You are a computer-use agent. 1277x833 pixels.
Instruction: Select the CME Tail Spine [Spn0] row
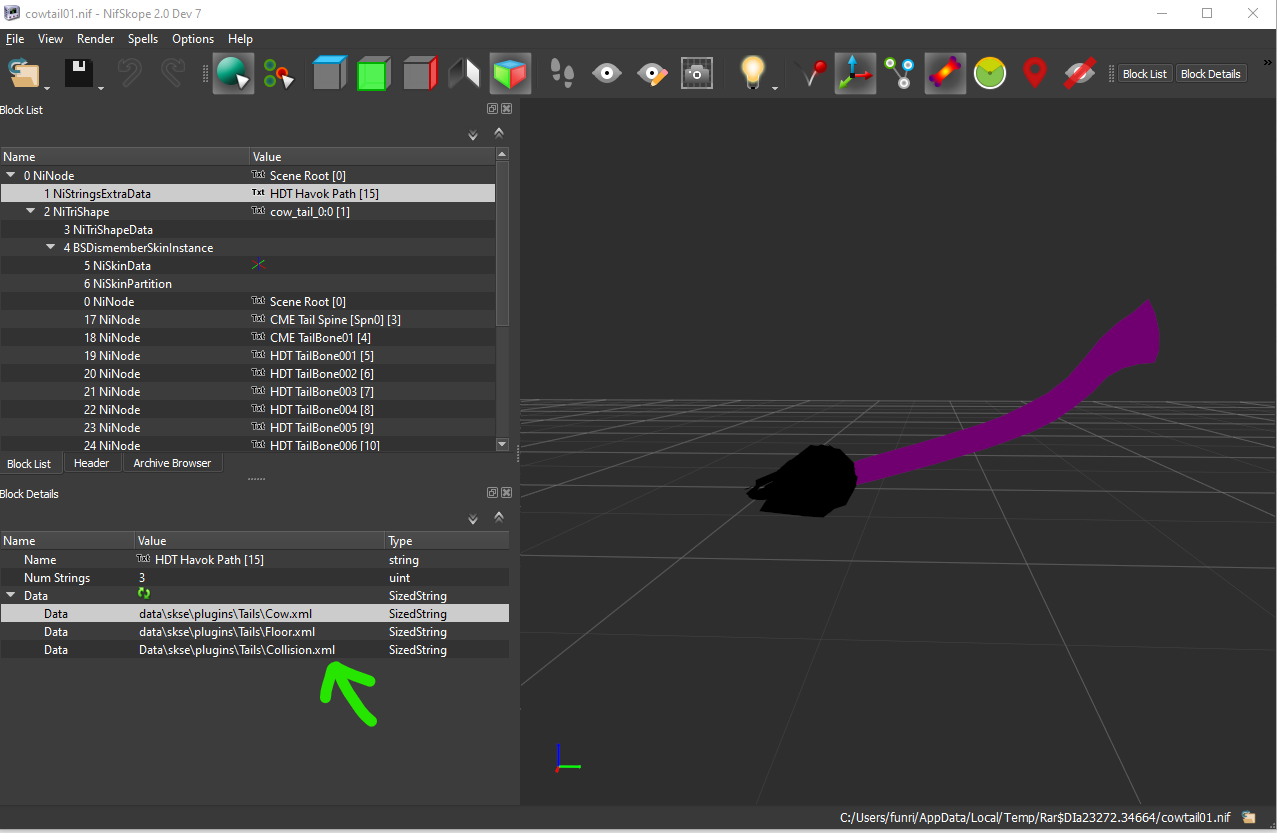point(247,319)
